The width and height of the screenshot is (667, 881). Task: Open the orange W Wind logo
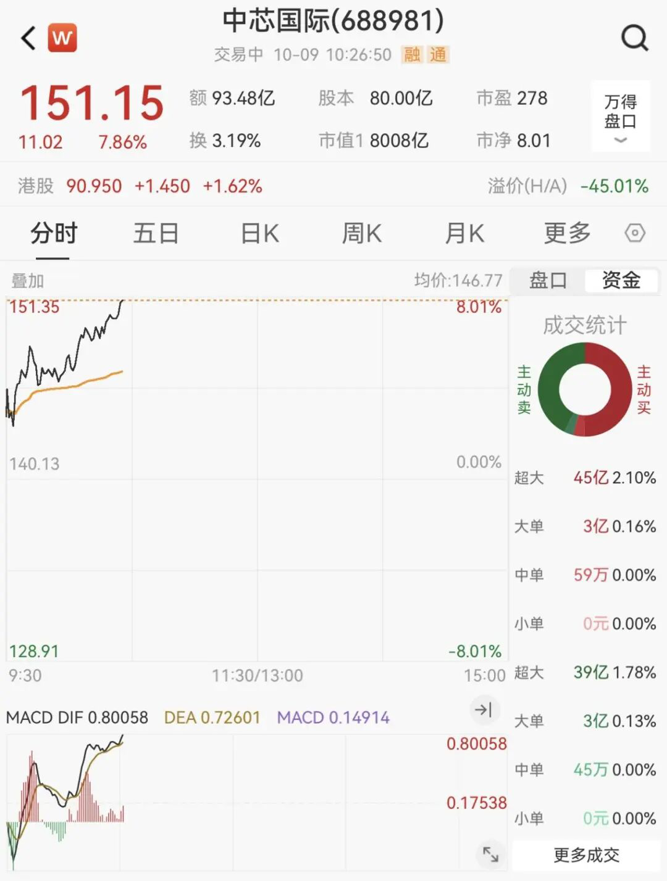62,39
